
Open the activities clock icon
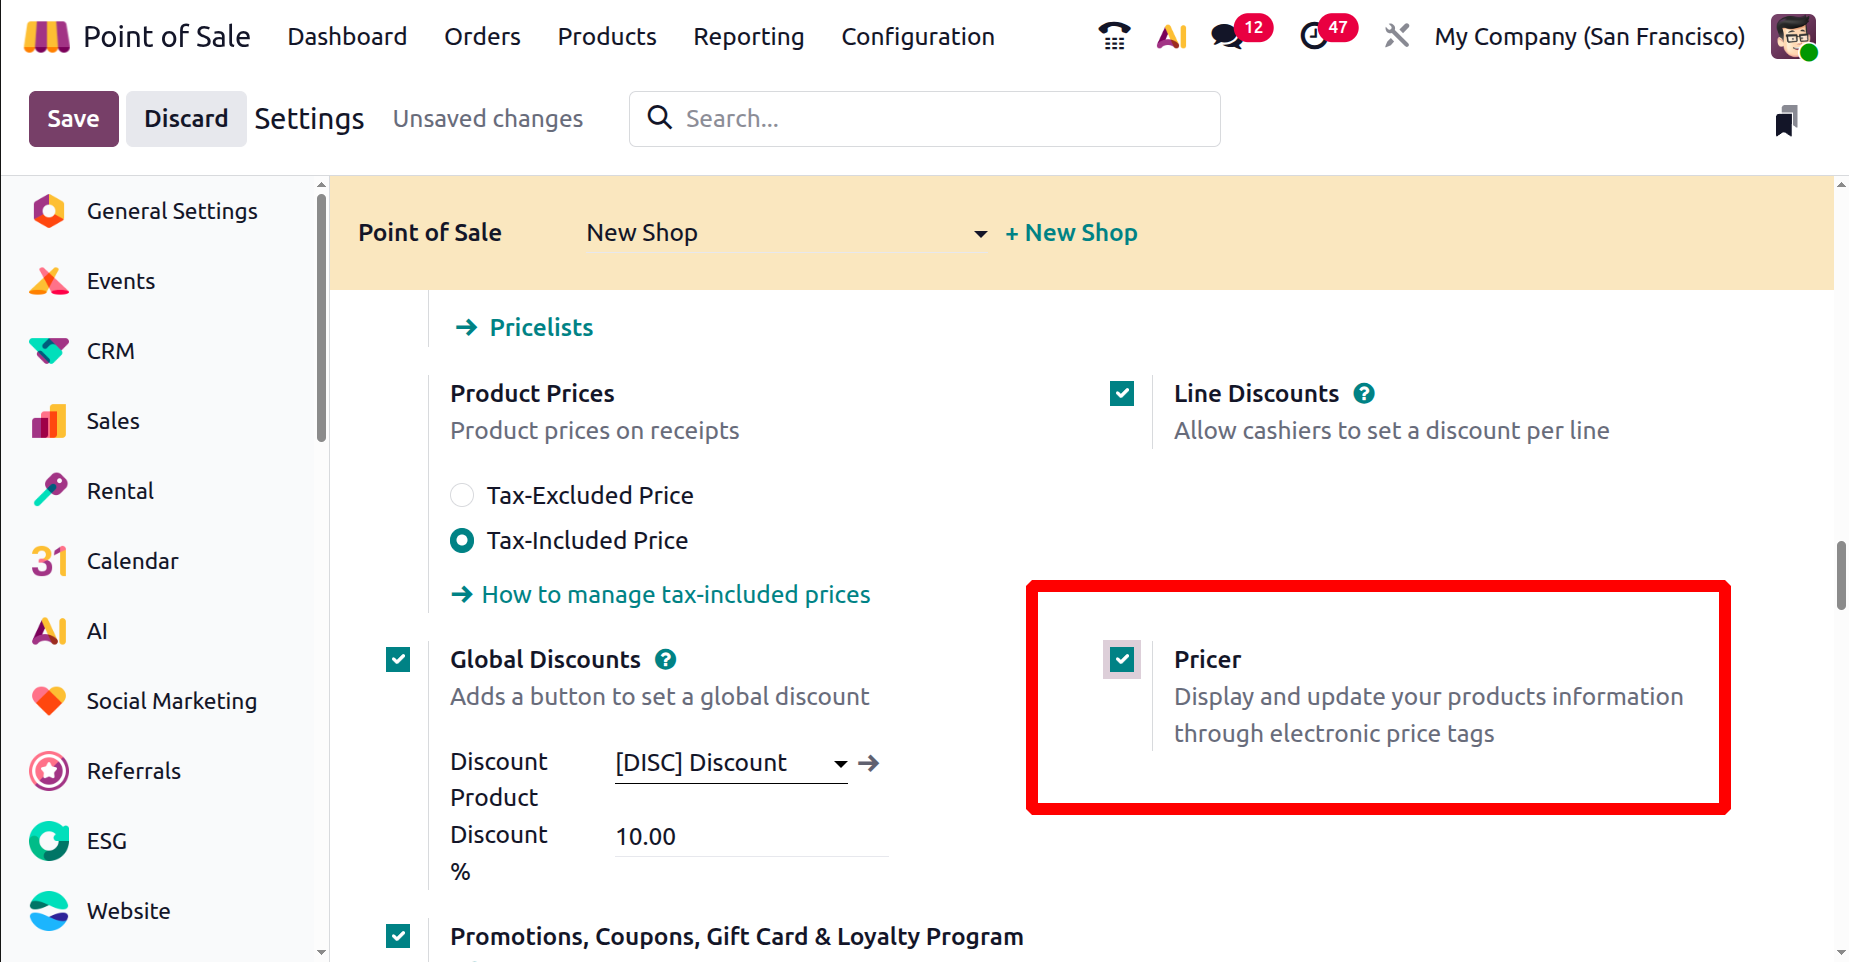click(x=1314, y=37)
